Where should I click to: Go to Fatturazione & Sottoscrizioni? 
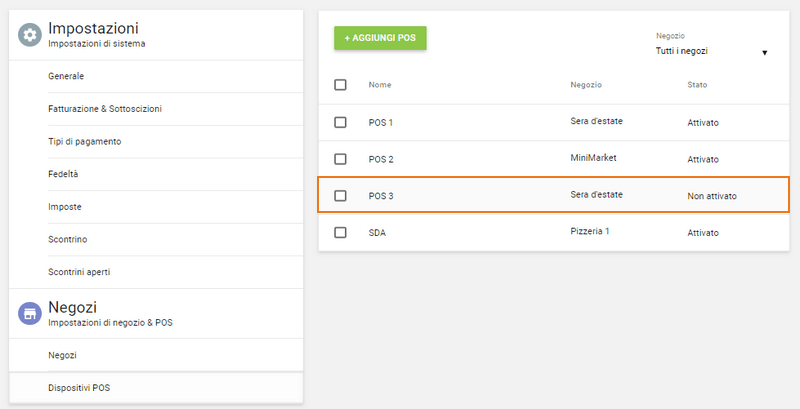tap(105, 109)
